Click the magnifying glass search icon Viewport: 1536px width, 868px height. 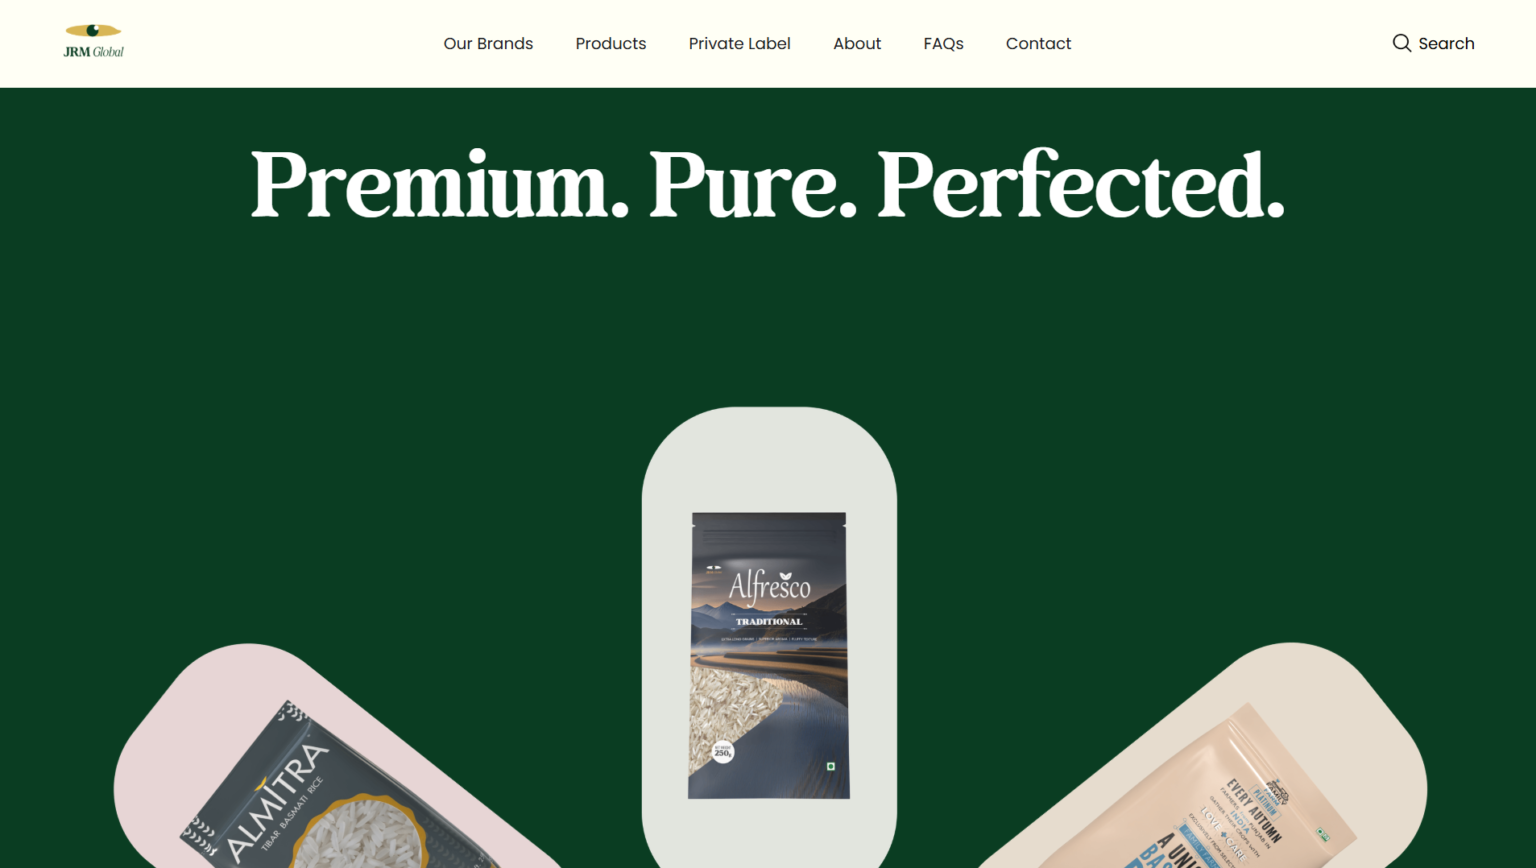1401,43
